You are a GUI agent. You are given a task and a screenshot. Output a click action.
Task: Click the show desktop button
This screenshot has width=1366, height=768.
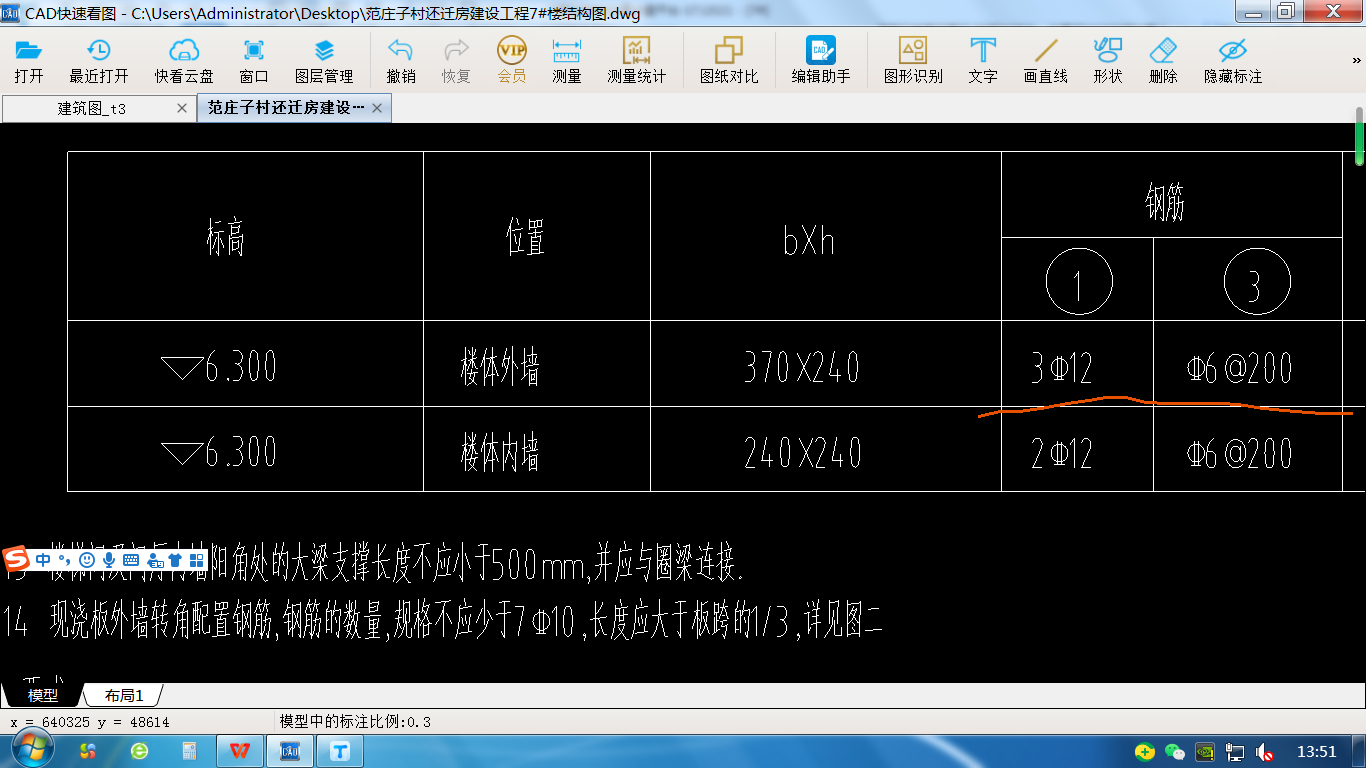coord(1359,751)
